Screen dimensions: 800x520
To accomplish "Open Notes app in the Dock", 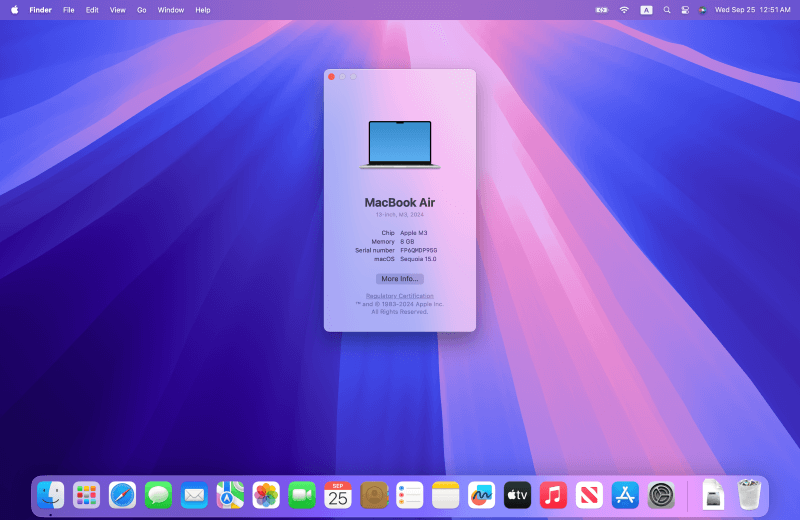I will click(x=445, y=495).
